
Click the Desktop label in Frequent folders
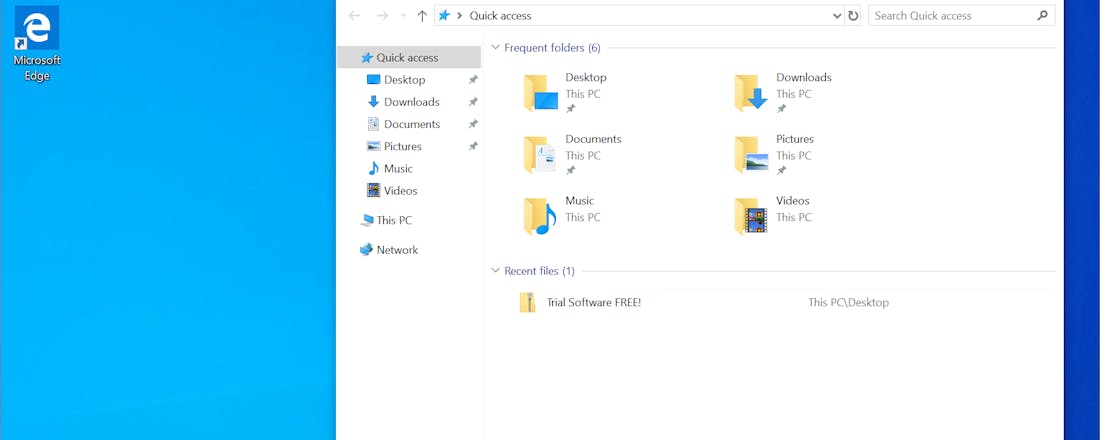586,77
